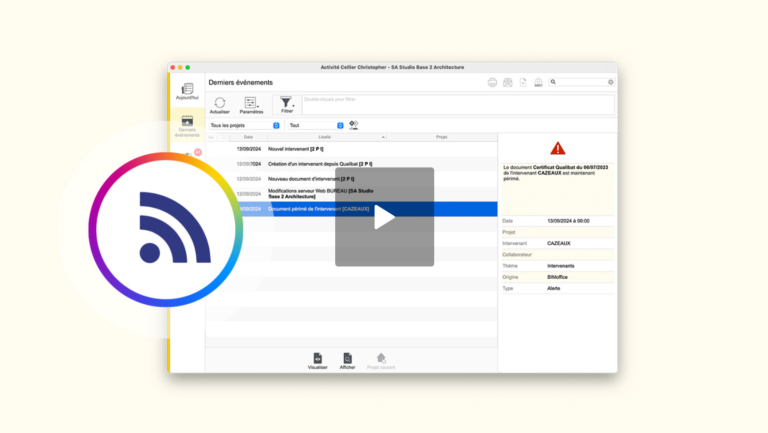Click the 'Certificat Qualibat' alert message text
Image resolution: width=768 pixels, height=433 pixels.
tap(556, 173)
